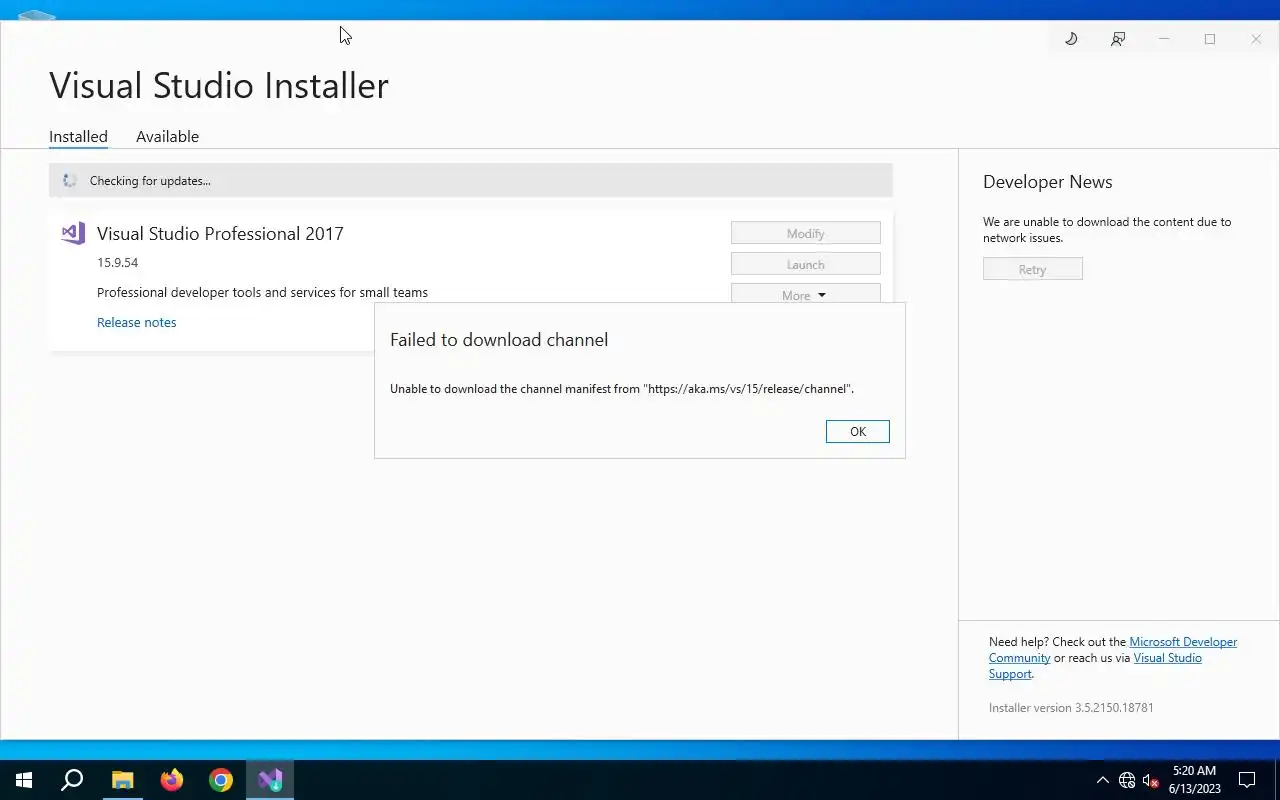Click Retry under Developer News

pos(1033,269)
